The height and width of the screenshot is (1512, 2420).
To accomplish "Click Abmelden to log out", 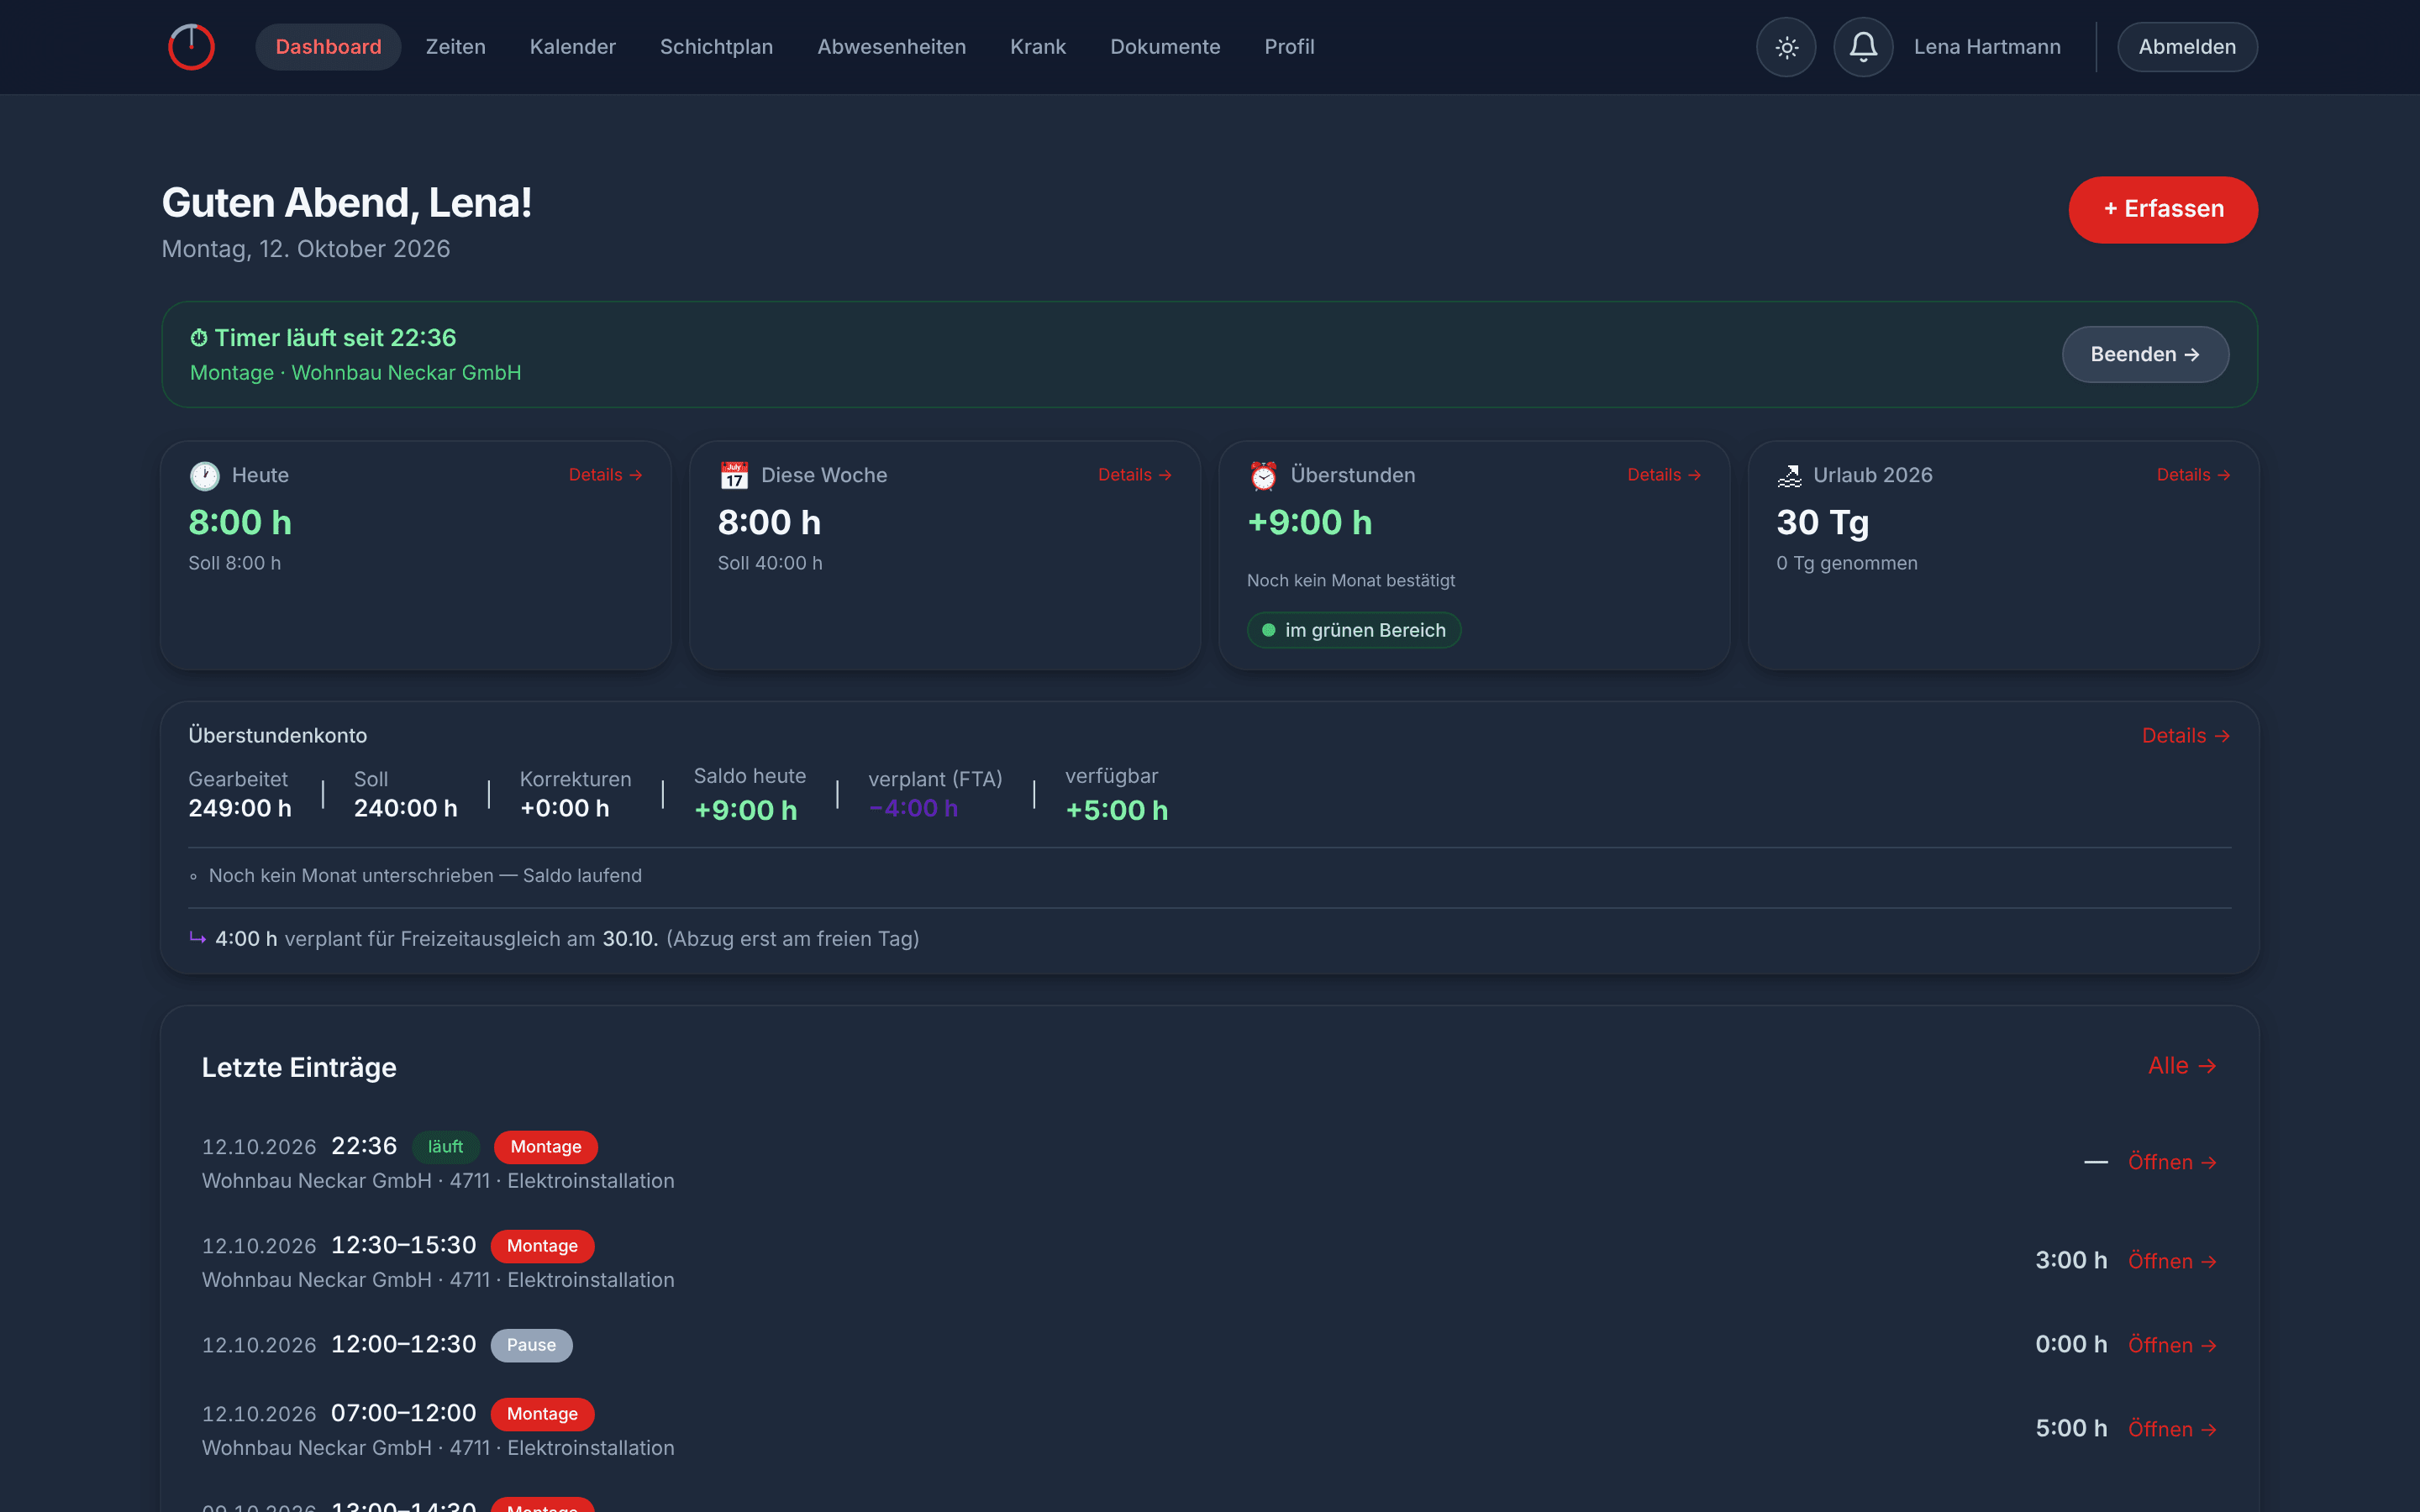I will click(x=2187, y=47).
